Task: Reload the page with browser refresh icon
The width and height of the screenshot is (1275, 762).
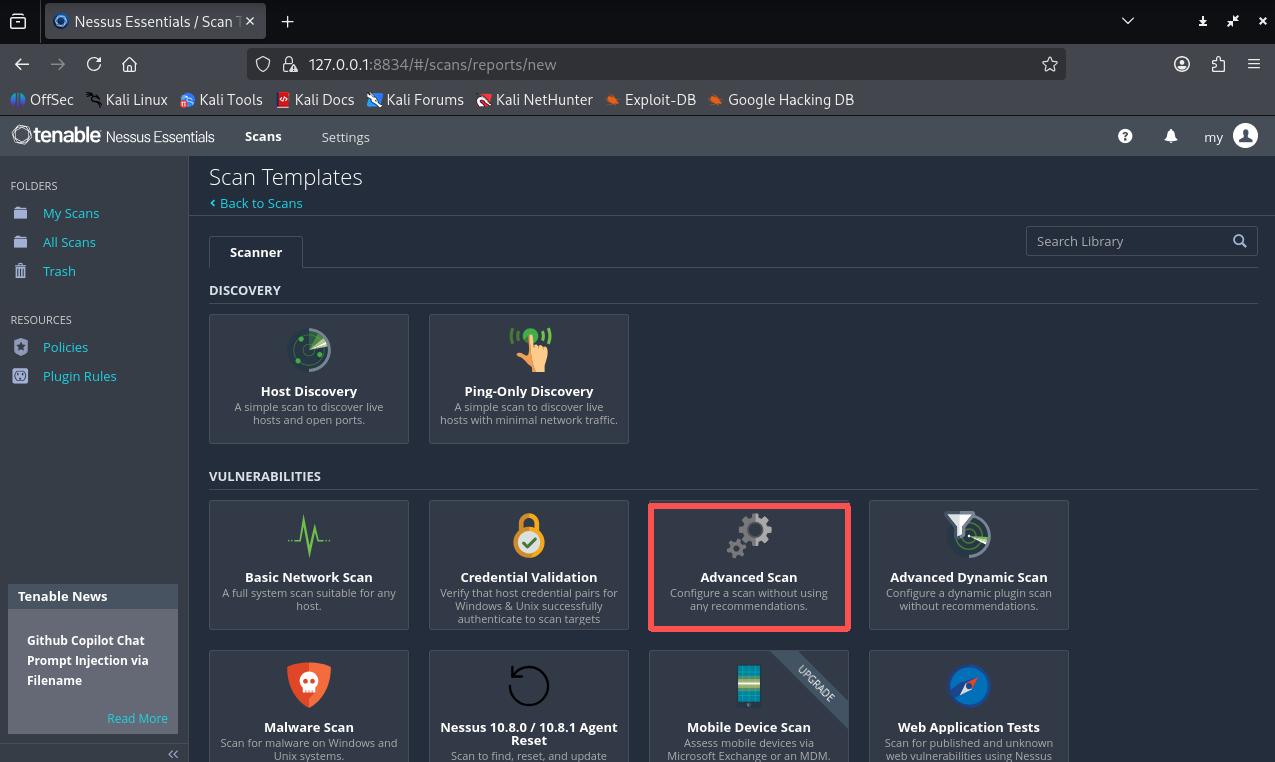Action: [94, 64]
